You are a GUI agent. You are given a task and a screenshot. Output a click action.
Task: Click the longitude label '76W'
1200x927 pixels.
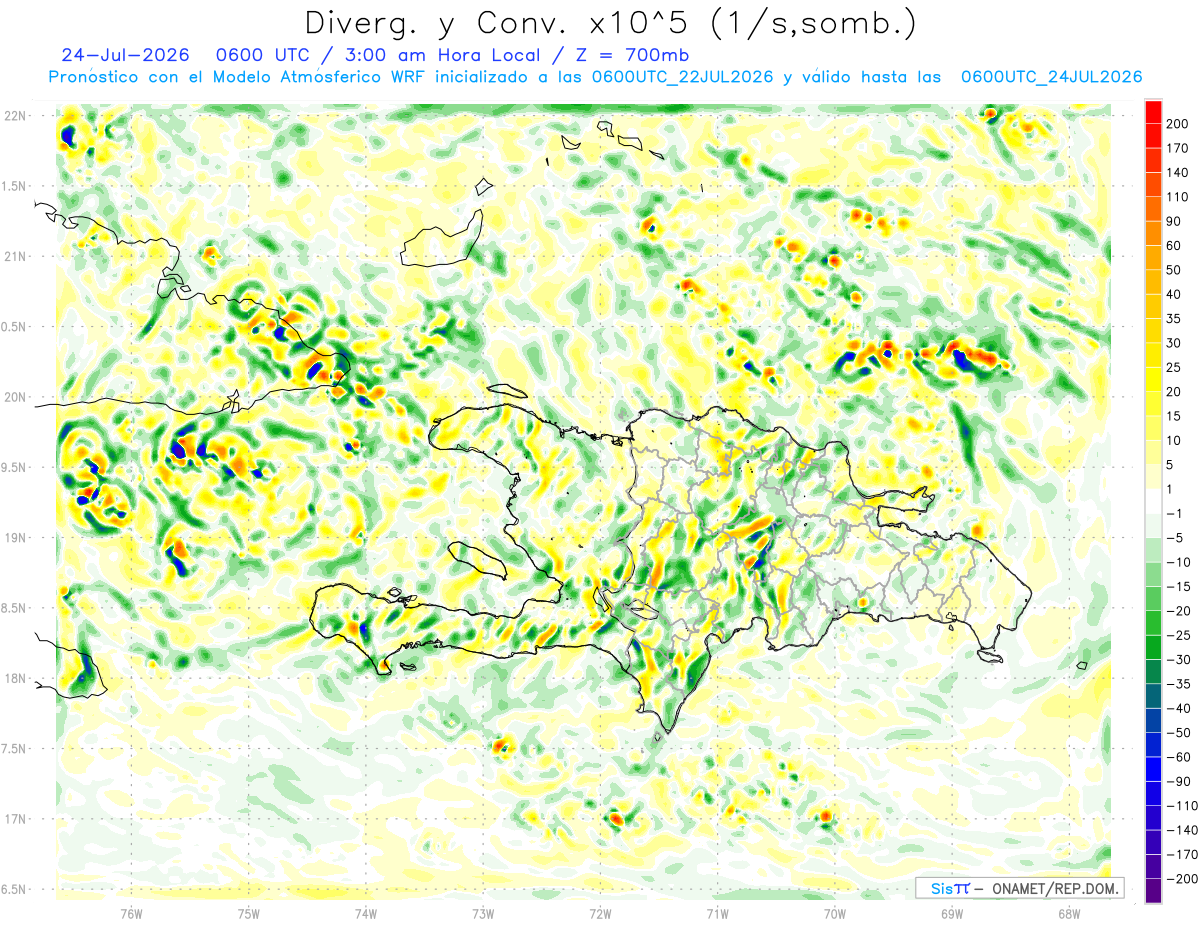click(131, 913)
